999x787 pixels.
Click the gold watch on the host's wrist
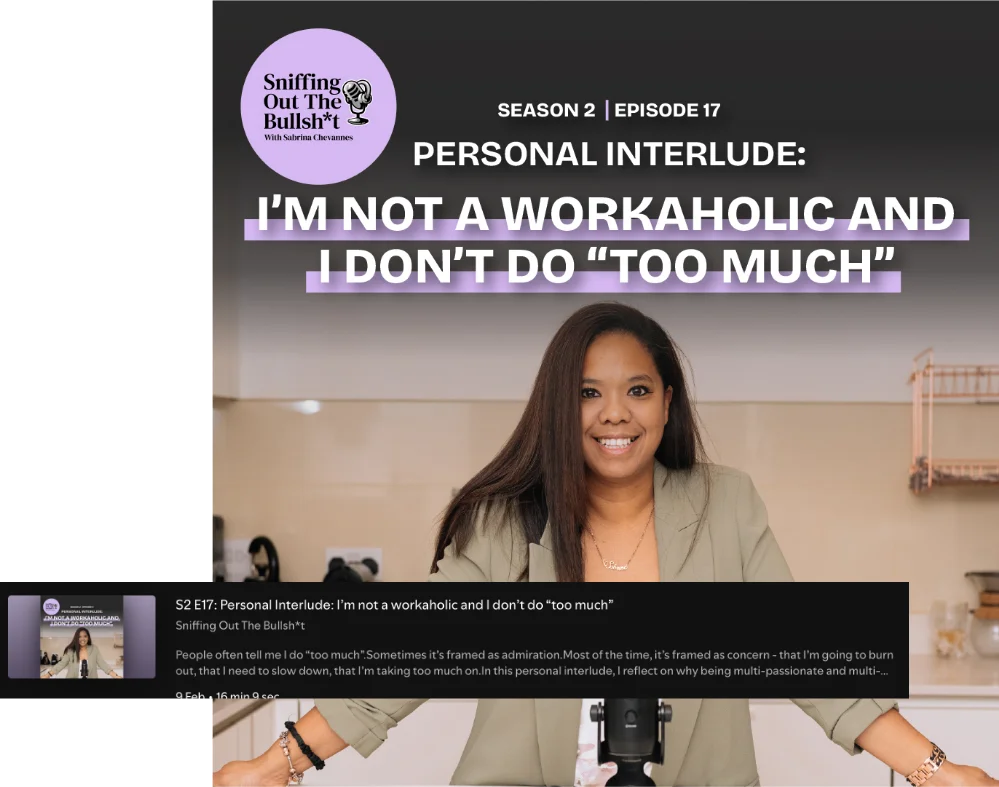pyautogui.click(x=924, y=763)
